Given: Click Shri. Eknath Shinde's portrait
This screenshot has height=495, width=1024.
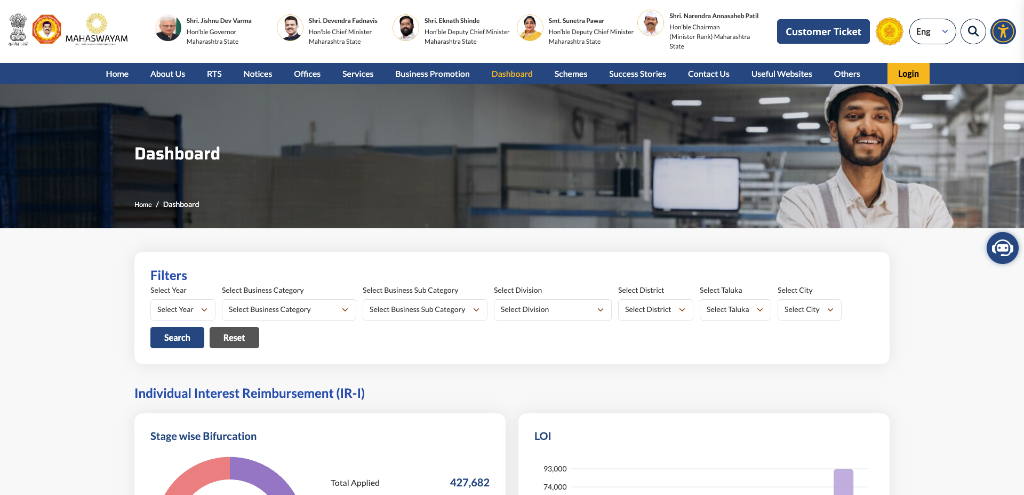Looking at the screenshot, I should coord(406,28).
